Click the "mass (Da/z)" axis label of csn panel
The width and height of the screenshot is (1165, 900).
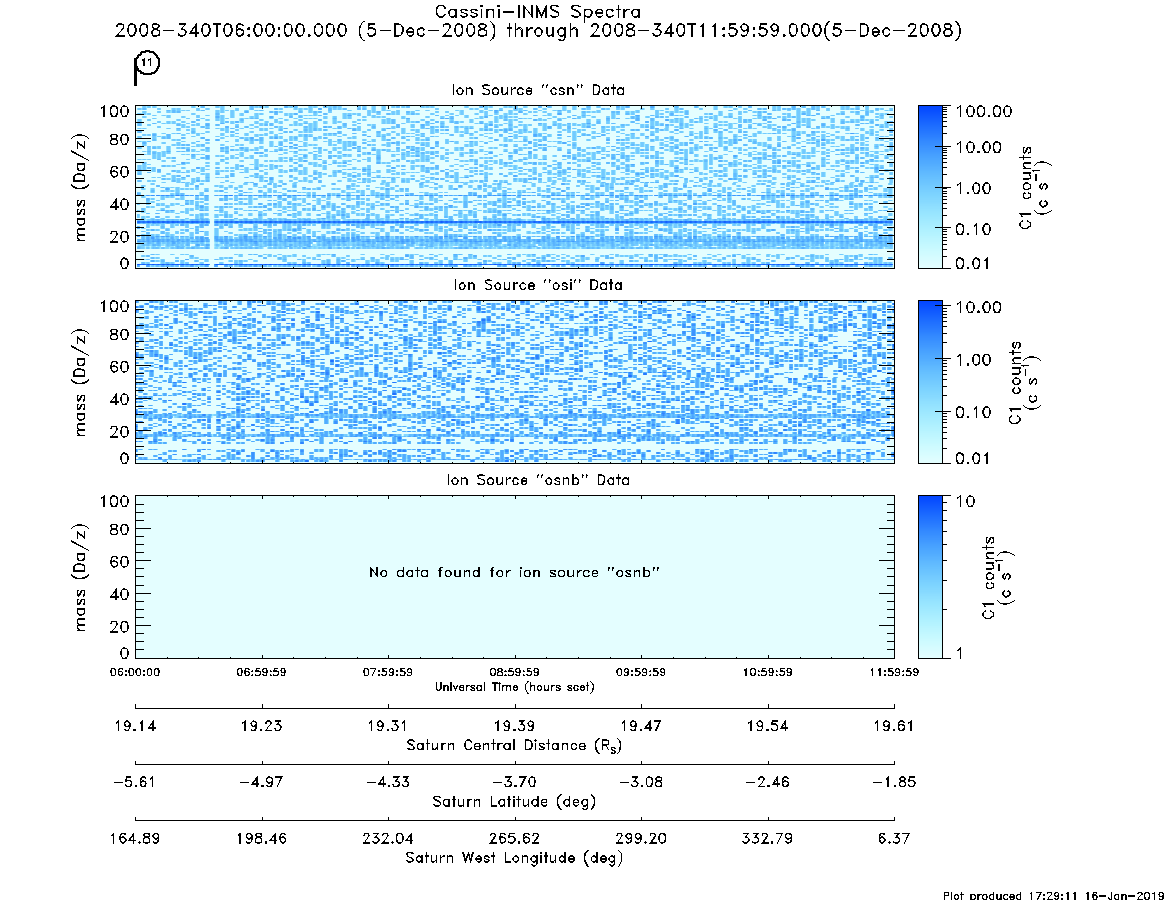[79, 187]
